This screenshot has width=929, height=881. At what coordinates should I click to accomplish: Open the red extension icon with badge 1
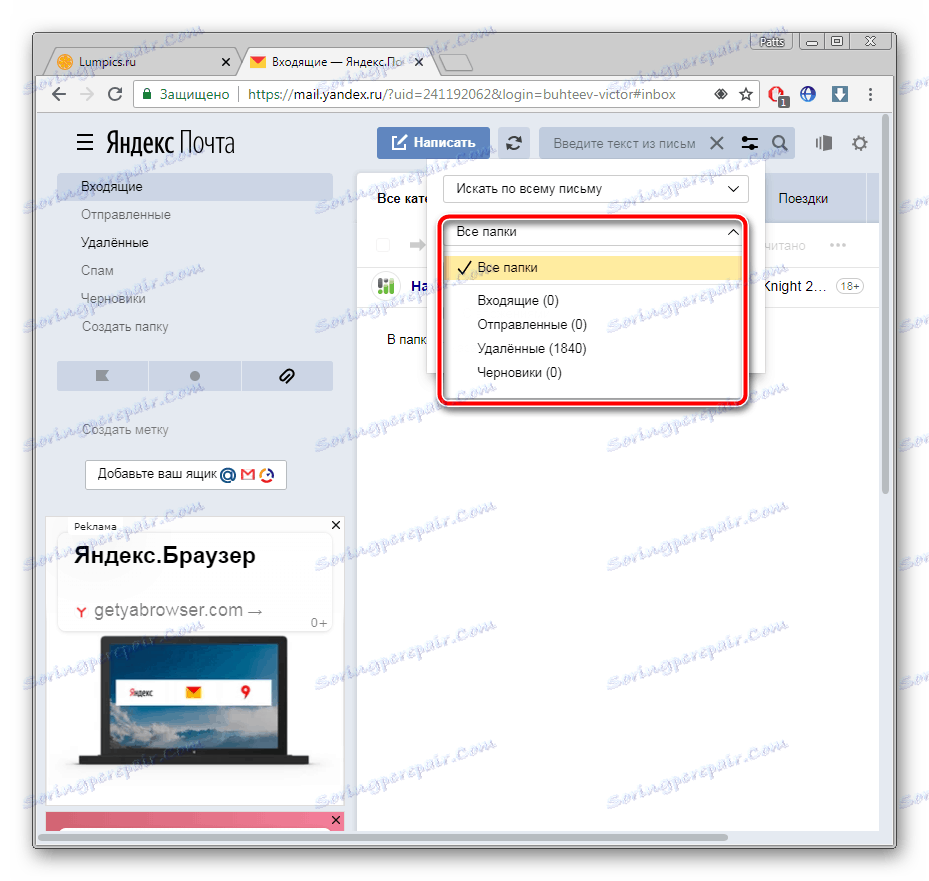point(777,95)
